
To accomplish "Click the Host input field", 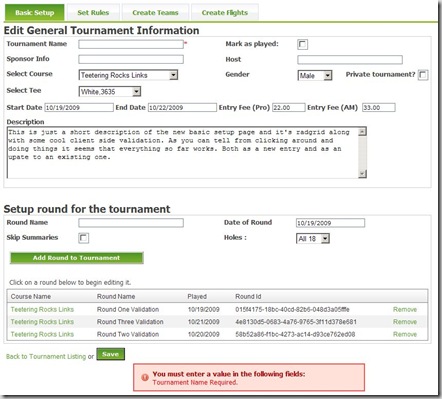I will tap(350, 60).
